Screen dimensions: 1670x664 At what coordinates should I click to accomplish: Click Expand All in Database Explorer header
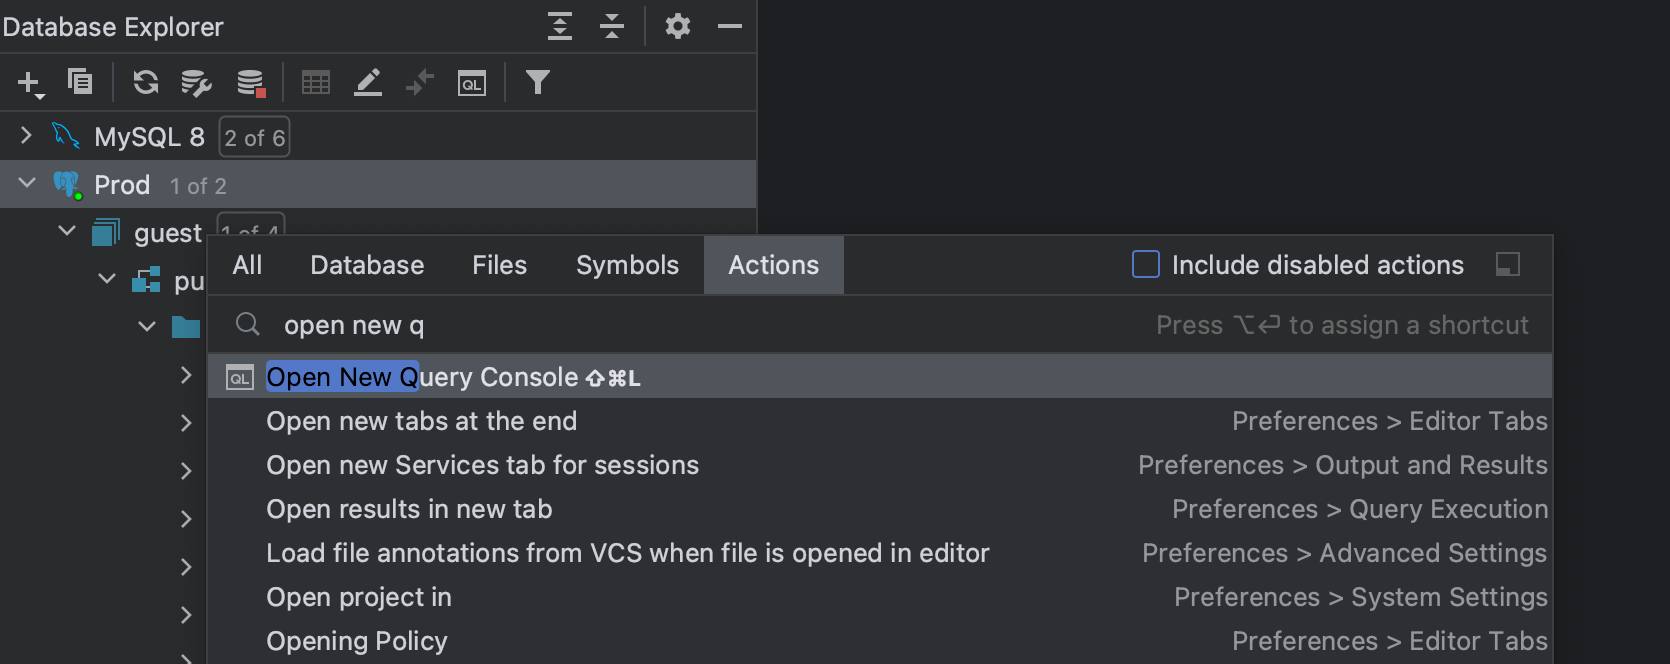pos(560,26)
